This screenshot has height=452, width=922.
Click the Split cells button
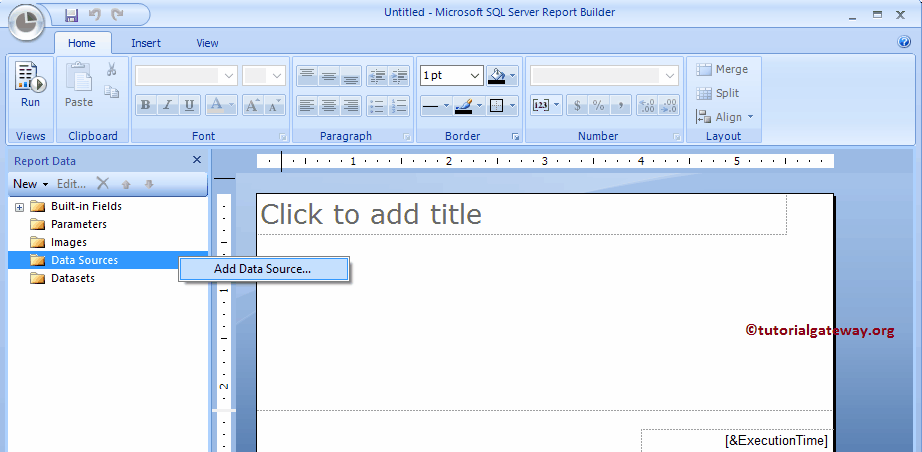[717, 93]
